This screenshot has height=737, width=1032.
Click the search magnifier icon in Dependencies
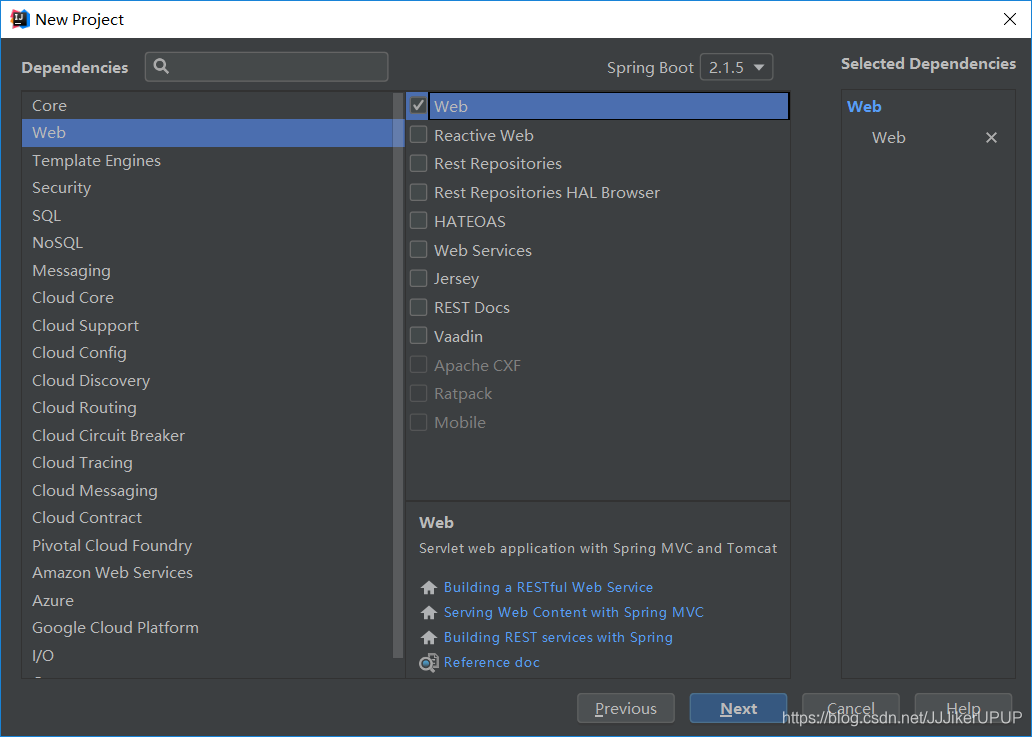click(161, 66)
